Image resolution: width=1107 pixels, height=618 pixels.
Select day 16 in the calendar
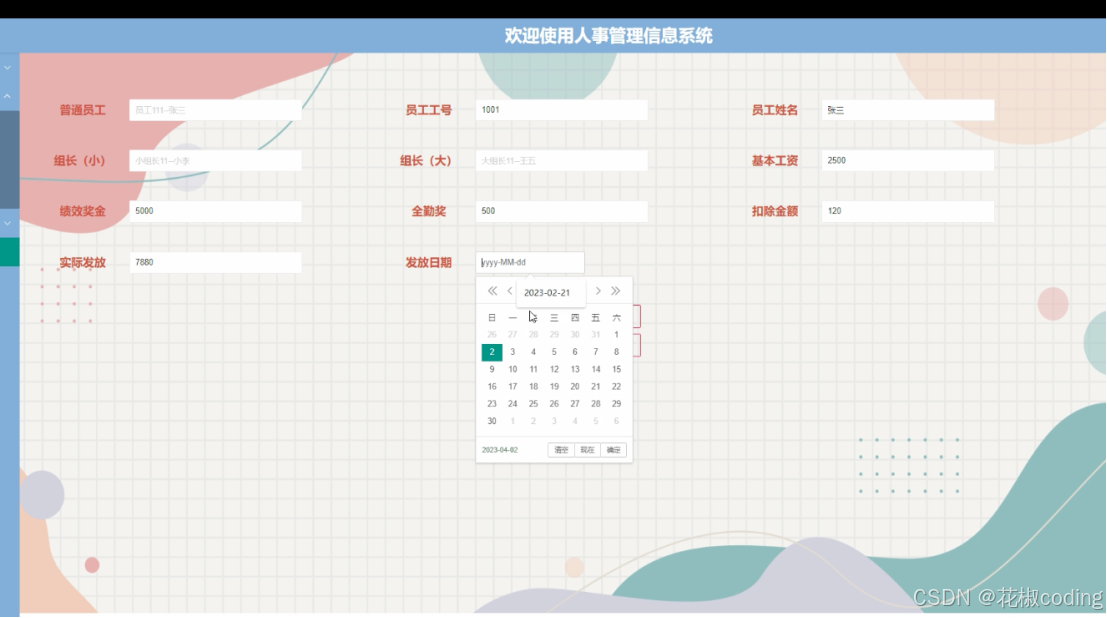(492, 386)
